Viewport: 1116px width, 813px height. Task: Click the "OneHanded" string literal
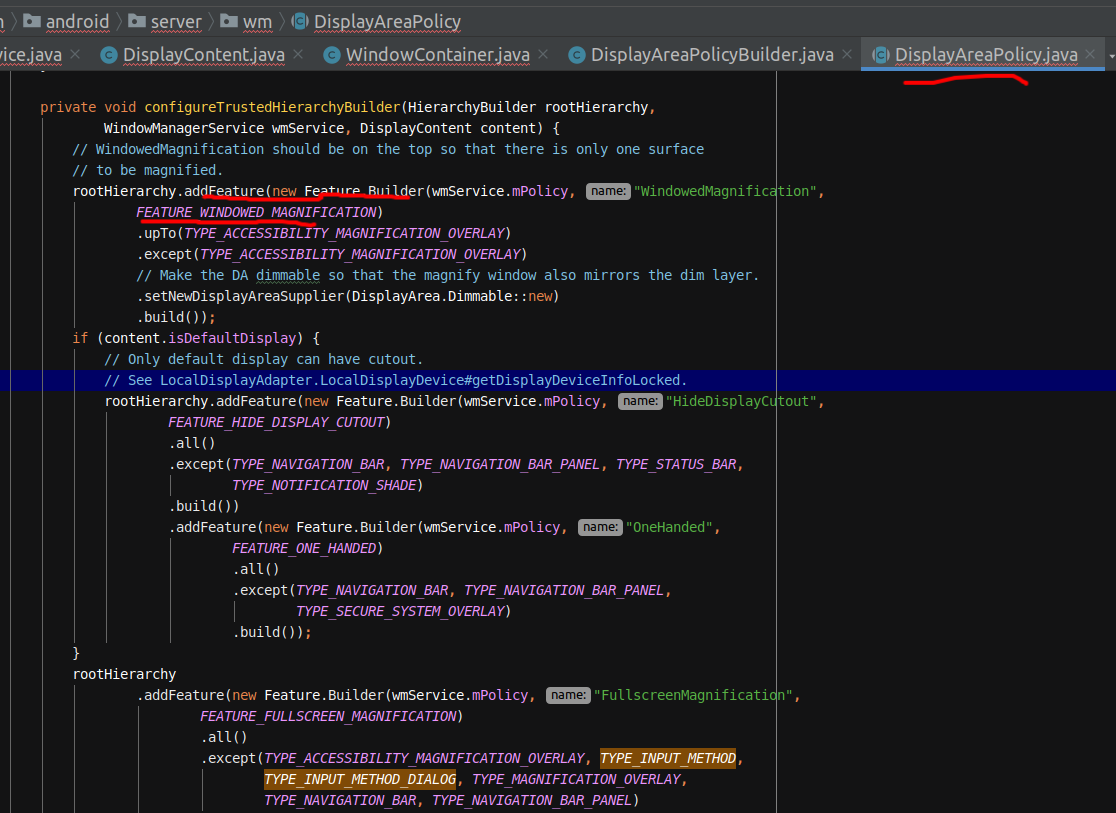click(x=669, y=527)
